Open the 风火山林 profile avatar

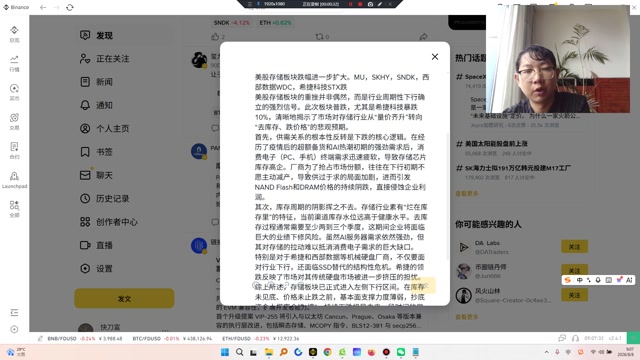464,296
